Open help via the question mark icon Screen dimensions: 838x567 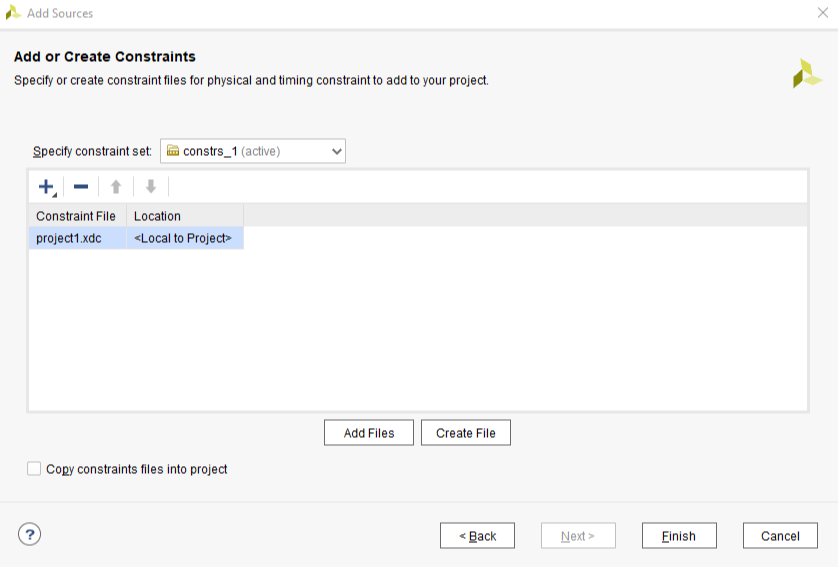(29, 534)
